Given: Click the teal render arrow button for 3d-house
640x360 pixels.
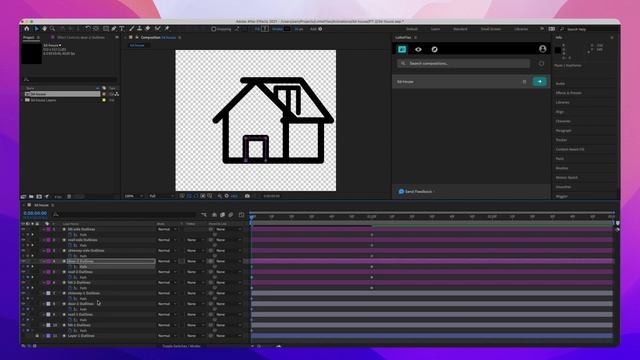Looking at the screenshot, I should pyautogui.click(x=540, y=82).
